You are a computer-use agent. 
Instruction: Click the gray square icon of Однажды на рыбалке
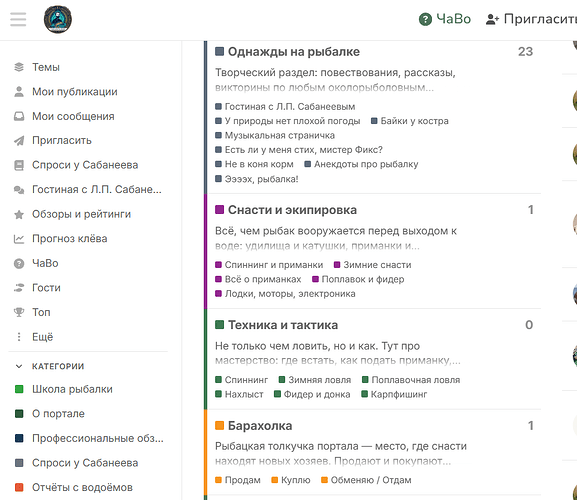click(219, 51)
